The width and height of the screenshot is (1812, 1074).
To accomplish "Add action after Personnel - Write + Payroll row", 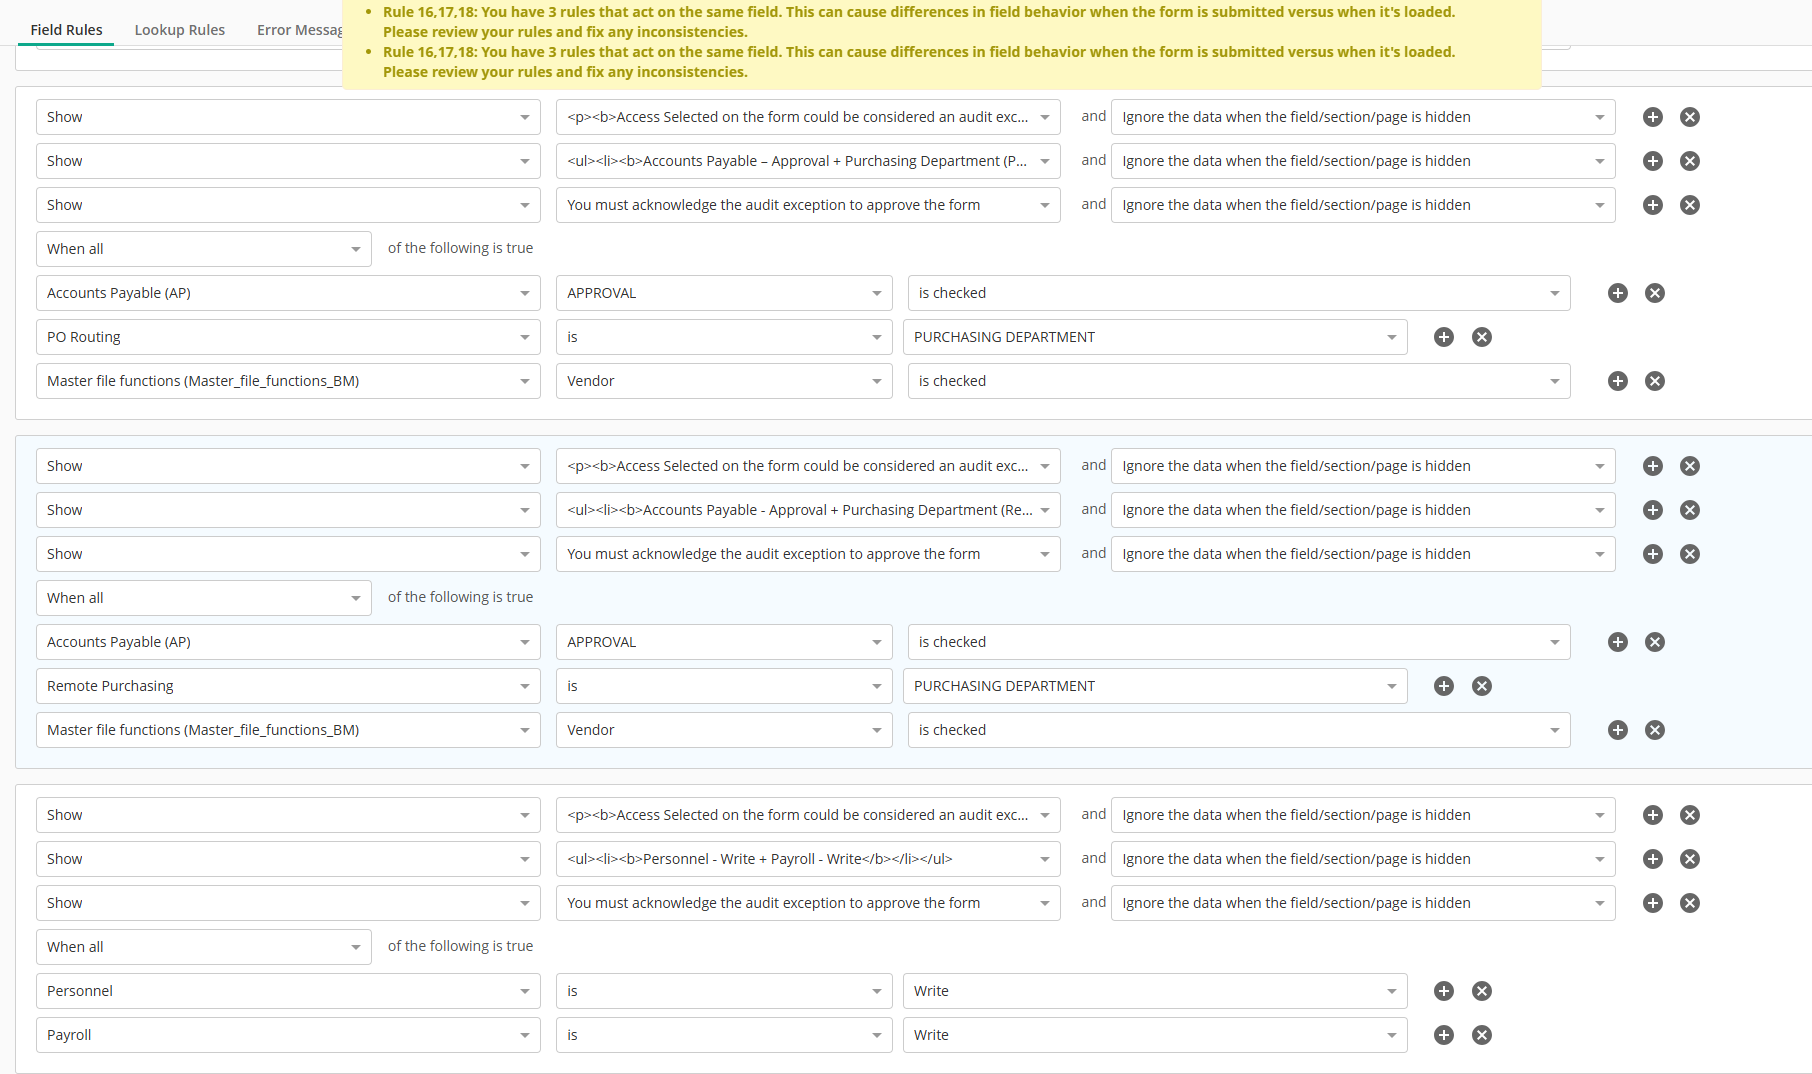I will [1653, 859].
